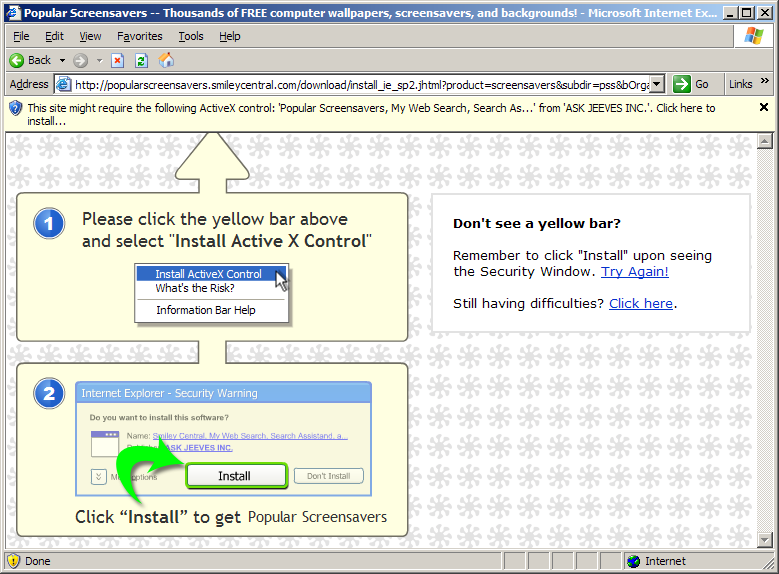The image size is (779, 574).
Task: Open the File menu
Action: (x=21, y=36)
